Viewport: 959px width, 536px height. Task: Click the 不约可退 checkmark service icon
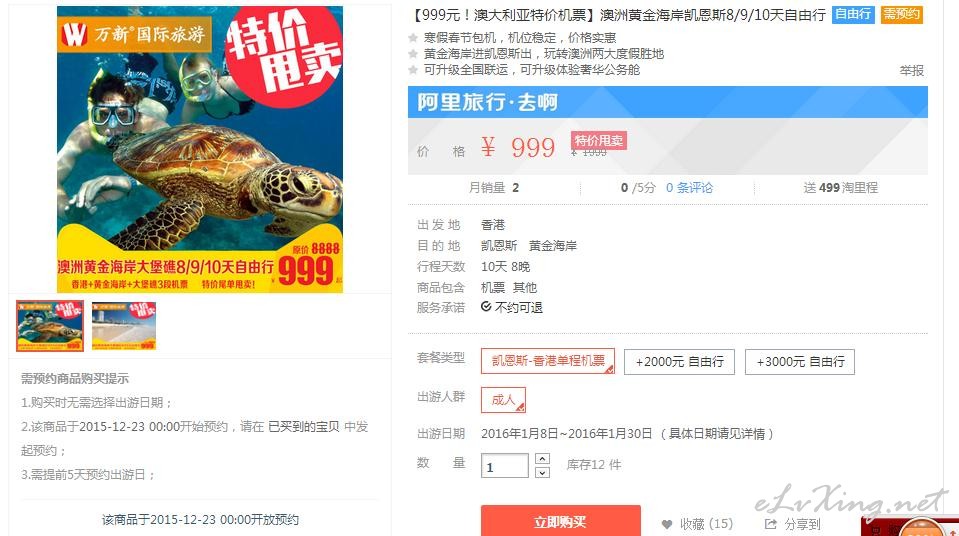(486, 307)
